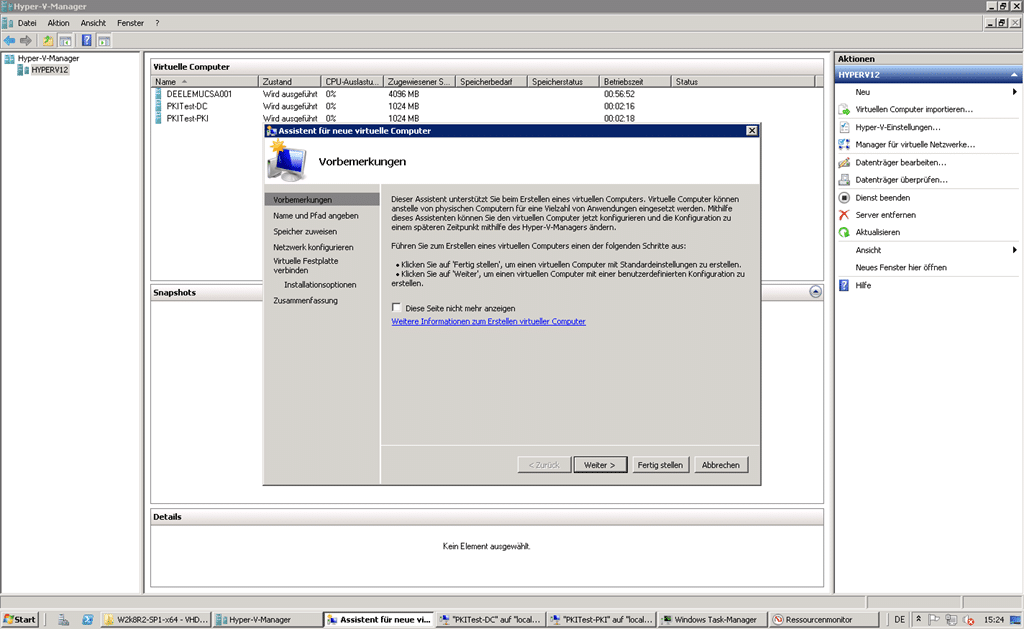Screen dimensions: 1024x629
Task: Select Hyper-V-Manager root in the left tree
Action: click(x=48, y=58)
